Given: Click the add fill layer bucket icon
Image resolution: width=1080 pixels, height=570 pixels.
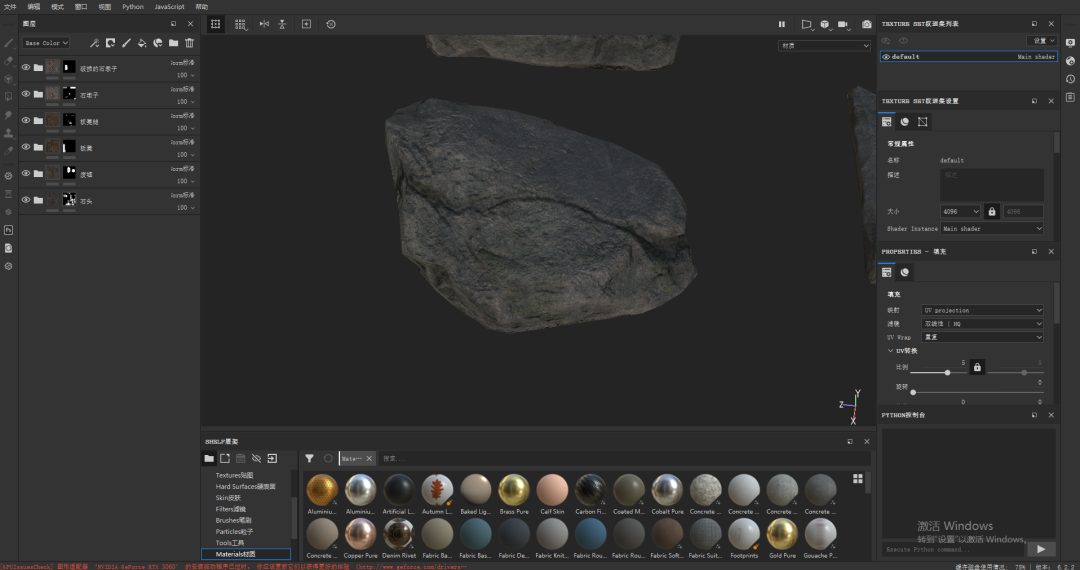Looking at the screenshot, I should click(x=142, y=43).
